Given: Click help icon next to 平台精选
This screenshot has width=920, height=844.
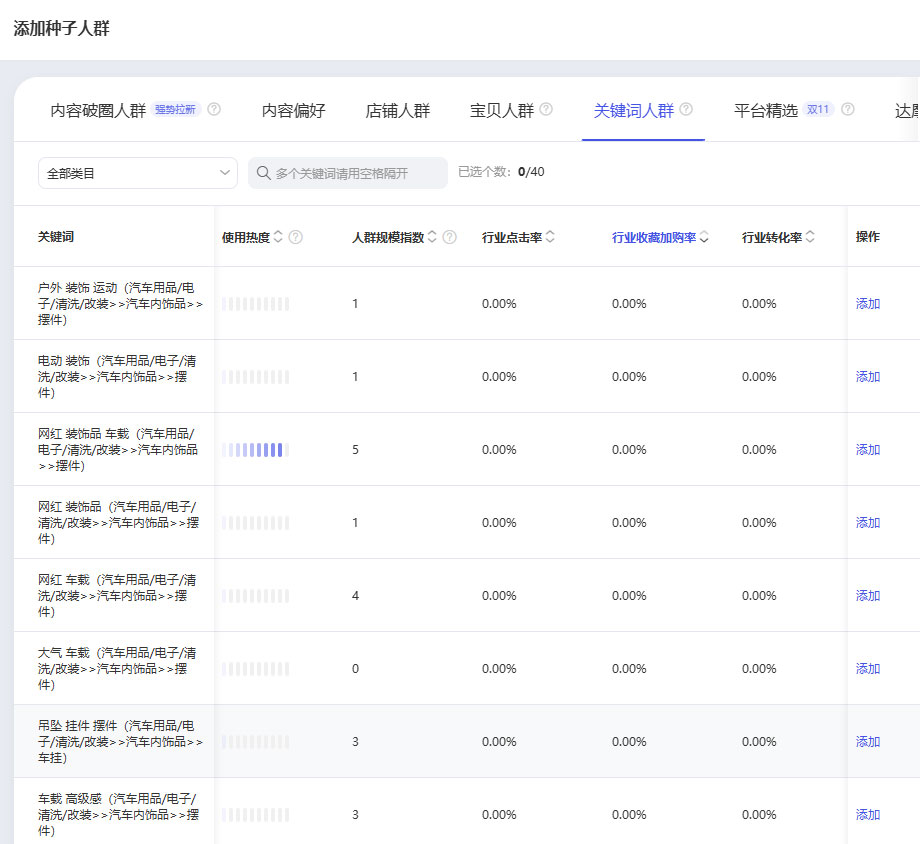Looking at the screenshot, I should click(x=848, y=109).
